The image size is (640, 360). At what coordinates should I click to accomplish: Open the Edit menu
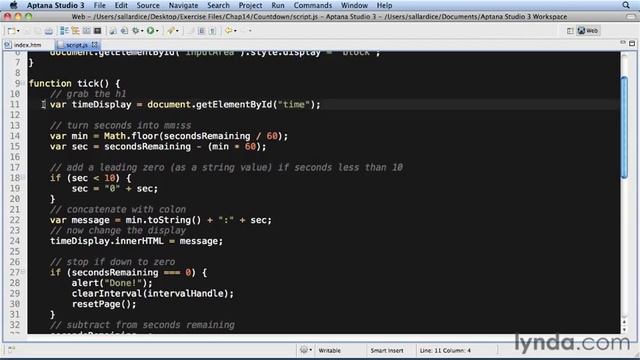(x=121, y=5)
